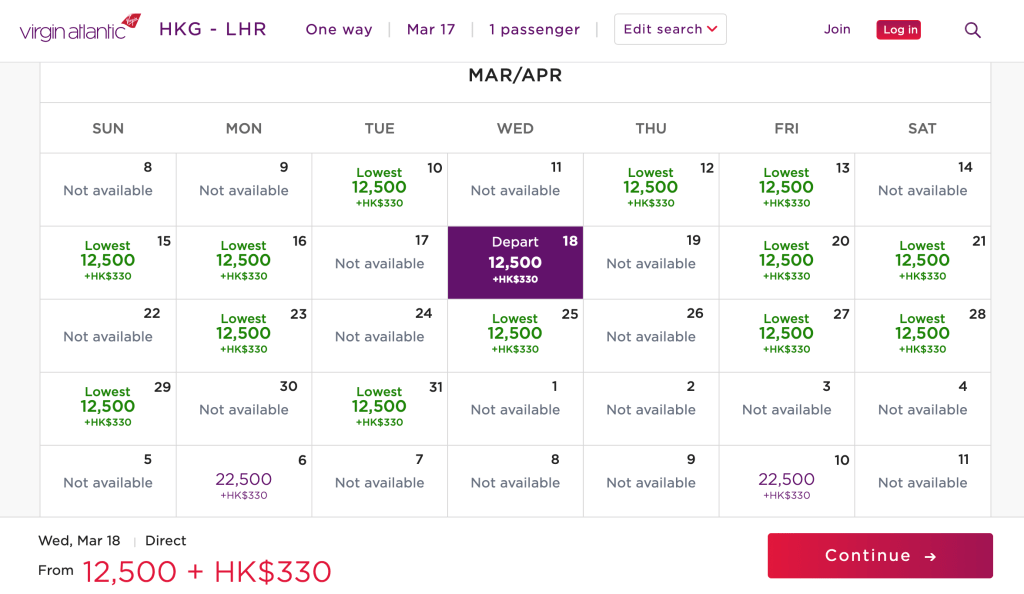This screenshot has height=594, width=1024.
Task: Select Friday April 10 22,500 fare
Action: [786, 482]
